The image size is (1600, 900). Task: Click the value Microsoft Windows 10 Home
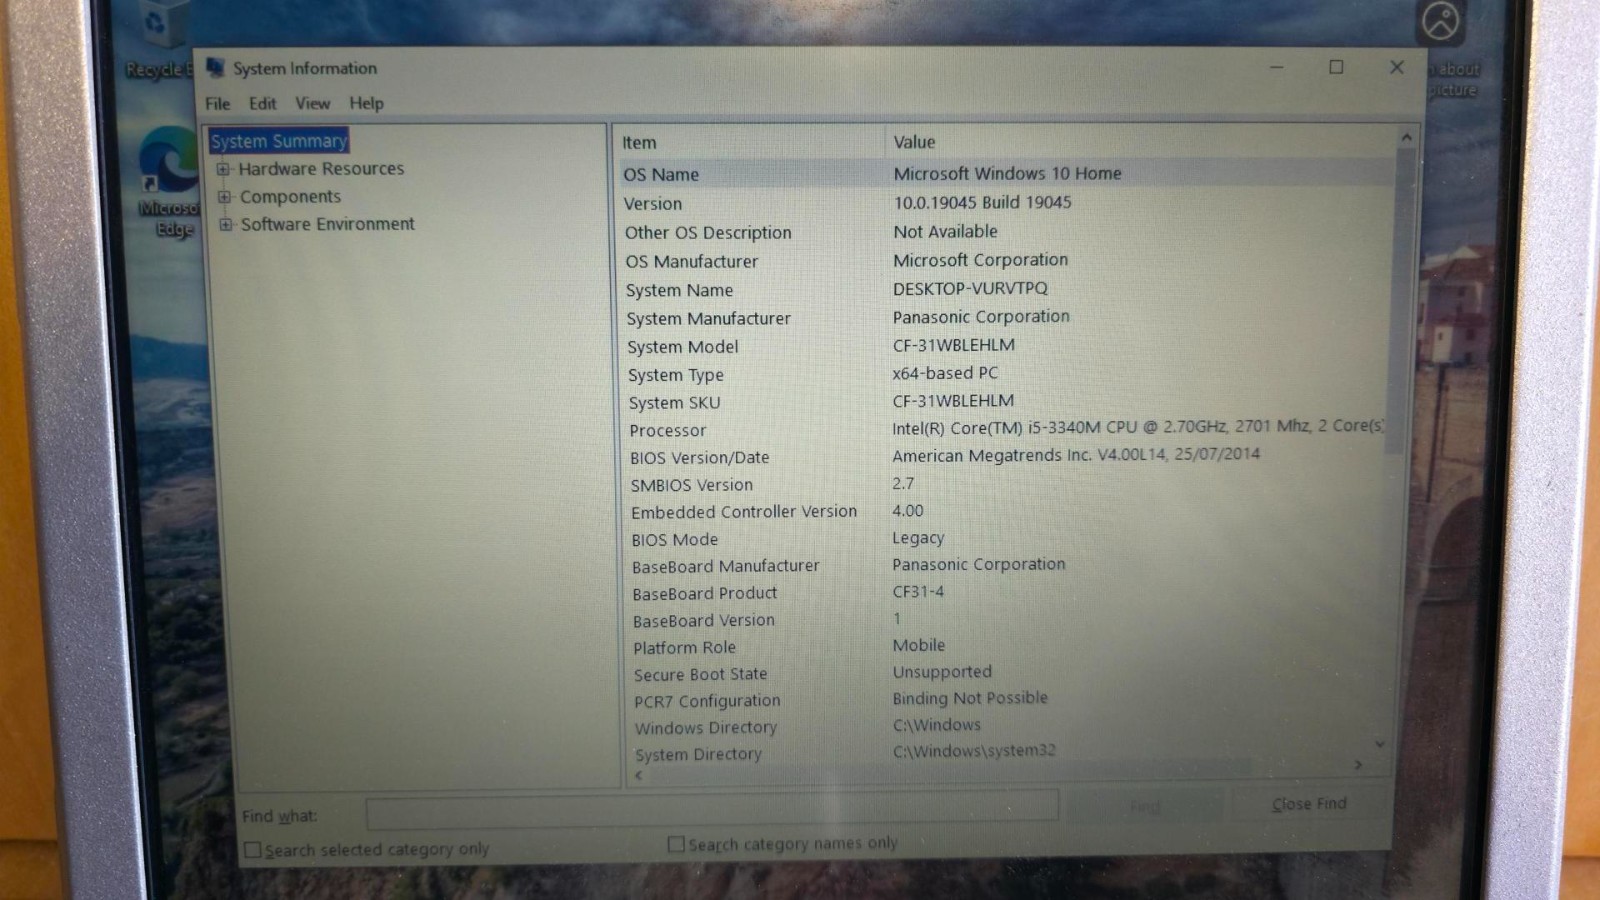pos(1007,173)
